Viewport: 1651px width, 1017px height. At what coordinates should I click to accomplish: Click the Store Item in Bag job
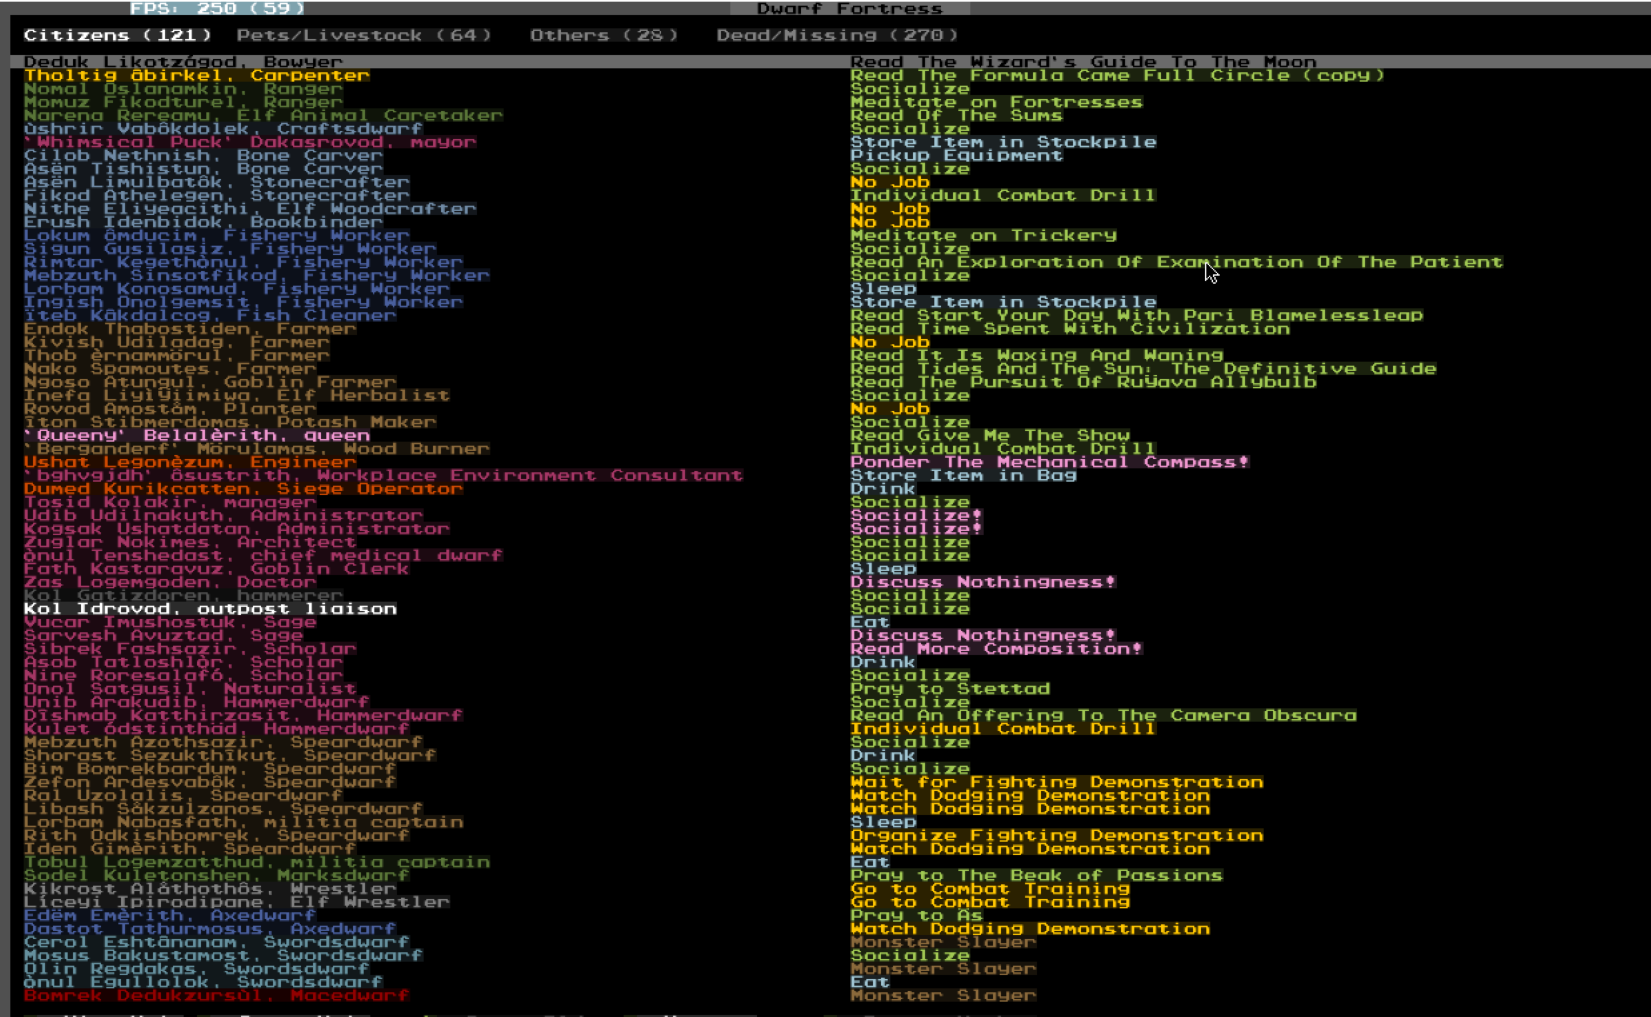point(963,475)
